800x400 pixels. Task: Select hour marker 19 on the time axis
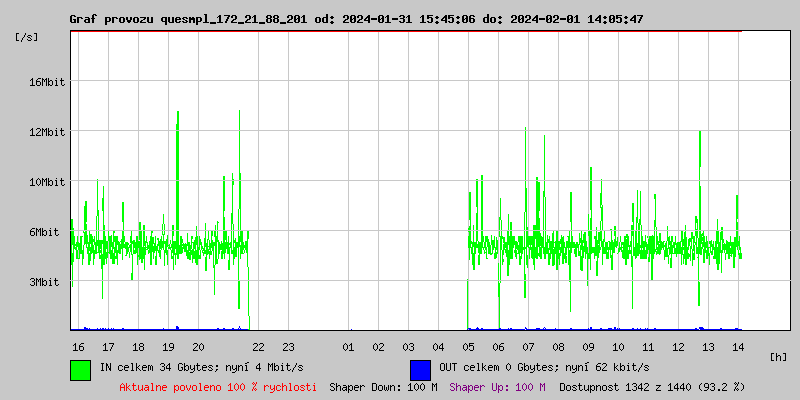(168, 347)
